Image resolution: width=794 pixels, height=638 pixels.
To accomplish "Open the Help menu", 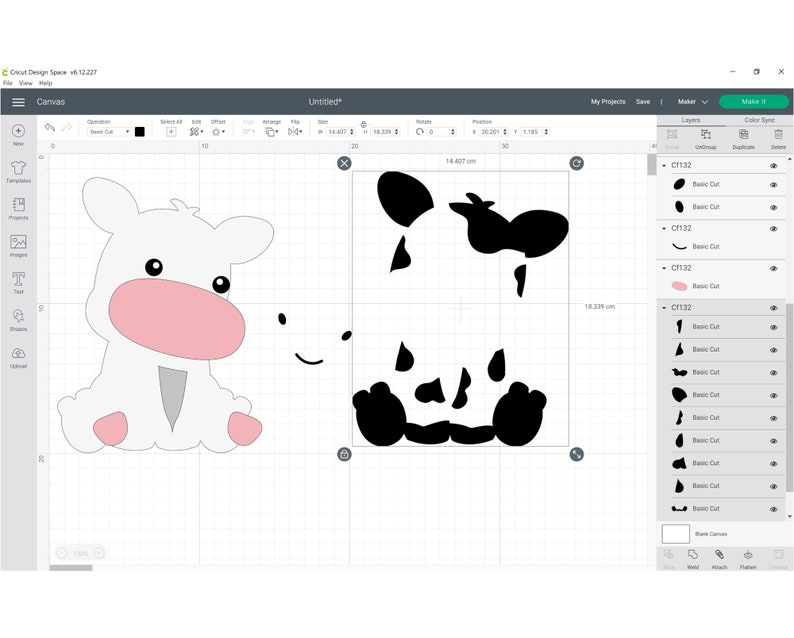I will [46, 83].
